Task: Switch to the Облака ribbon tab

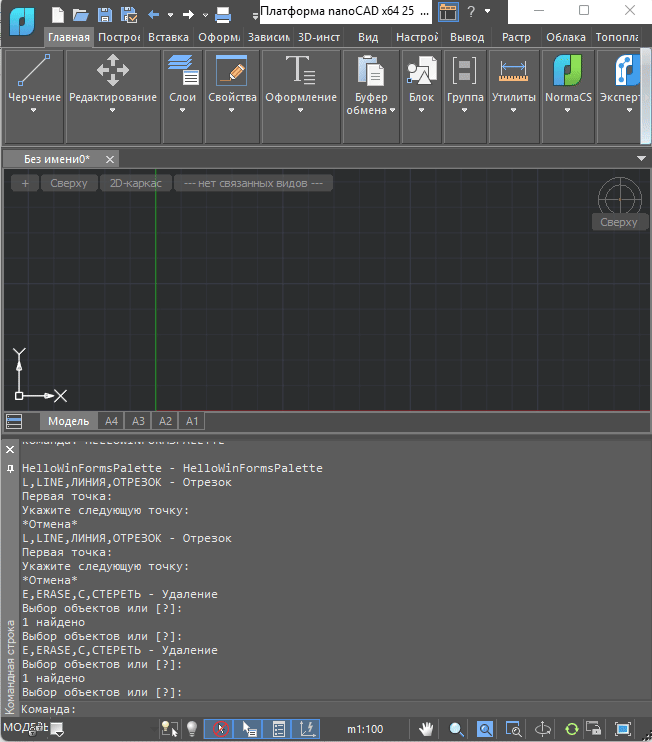Action: click(x=565, y=37)
